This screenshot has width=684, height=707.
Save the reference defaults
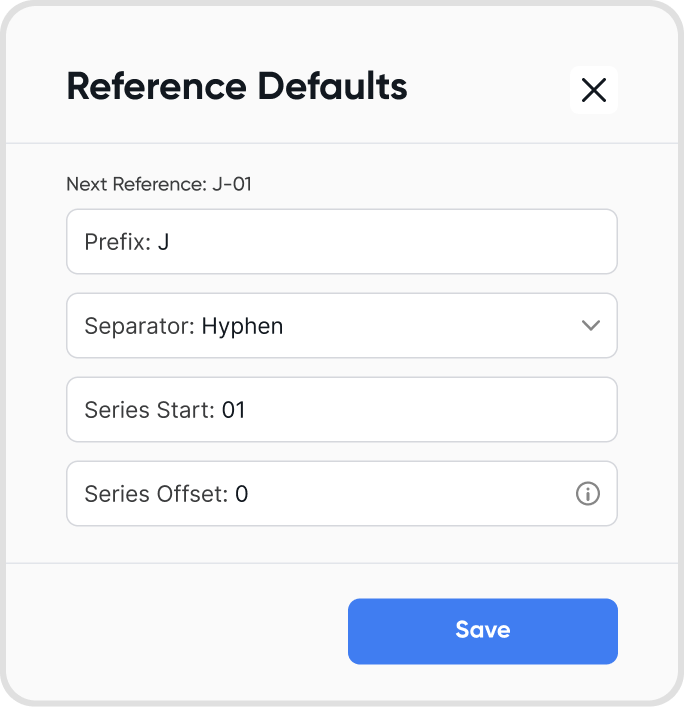click(x=482, y=631)
